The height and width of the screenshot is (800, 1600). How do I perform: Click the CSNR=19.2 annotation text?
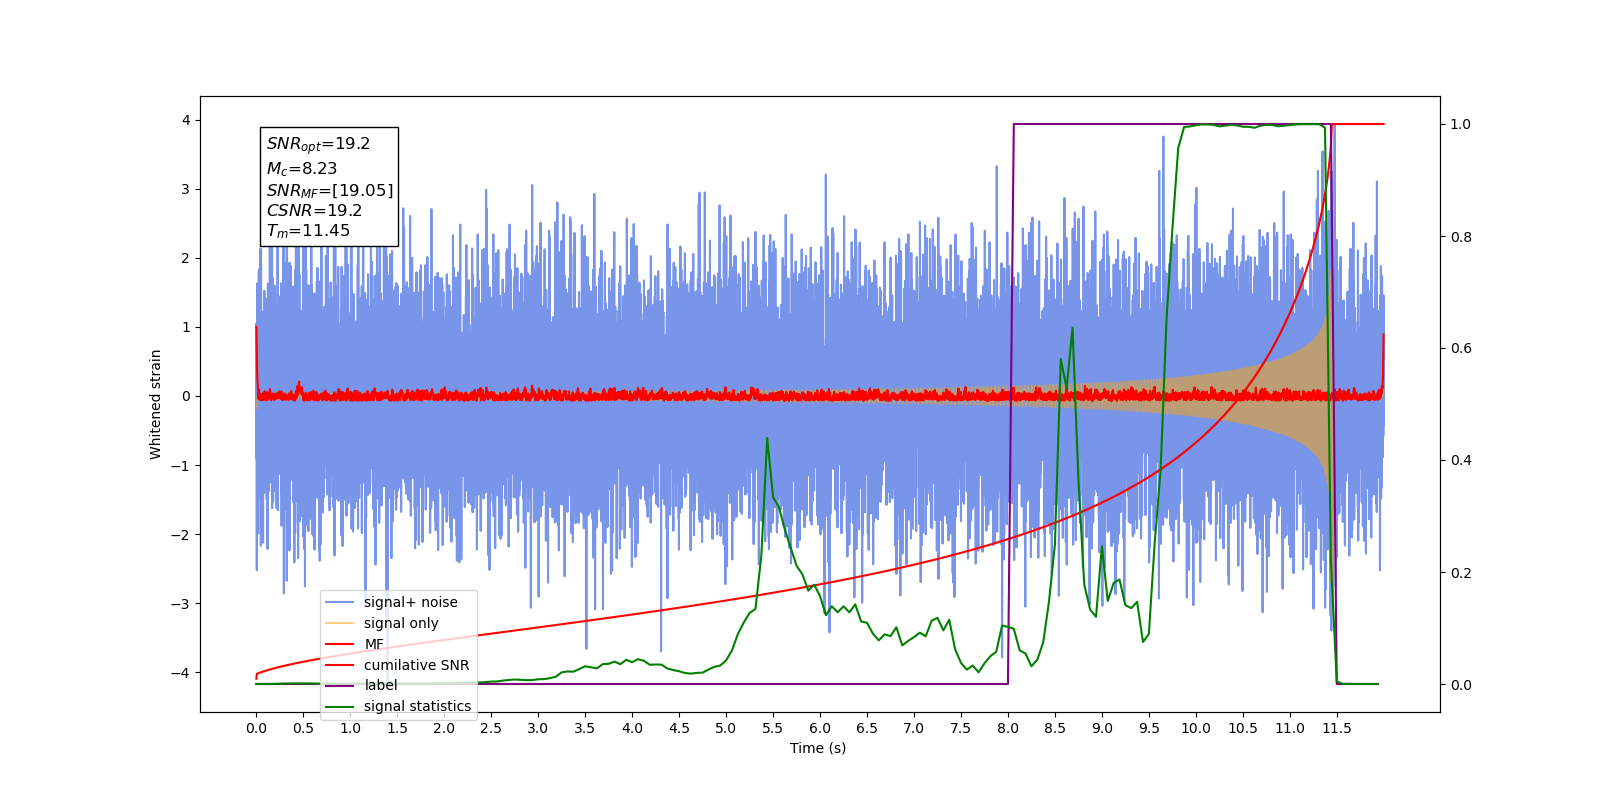point(314,211)
